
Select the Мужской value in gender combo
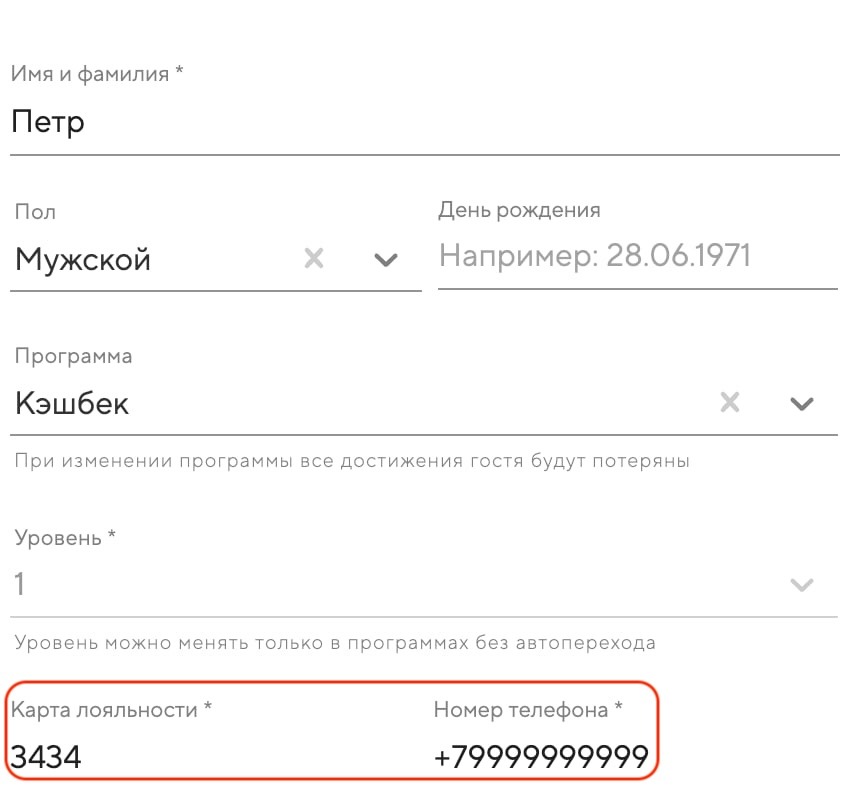coord(83,260)
